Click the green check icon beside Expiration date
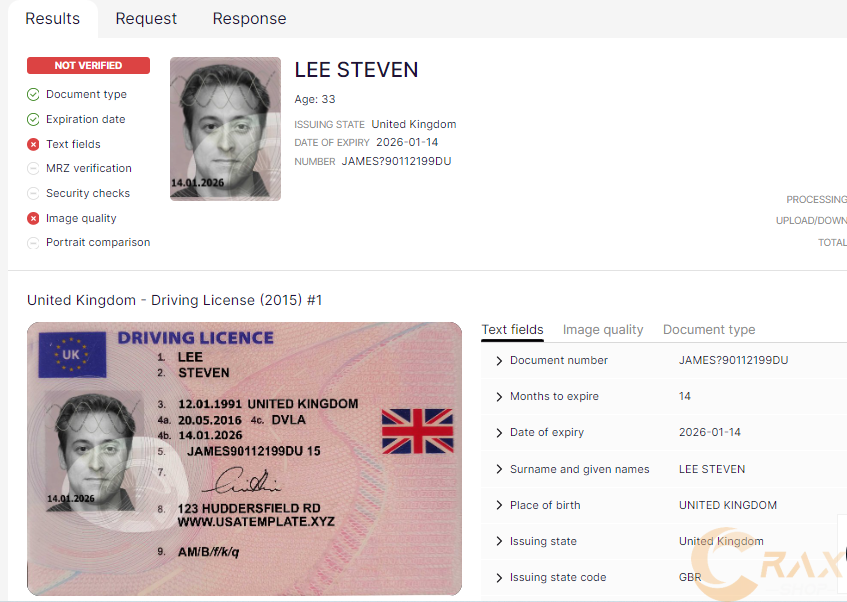Image resolution: width=847 pixels, height=602 pixels. 31,119
